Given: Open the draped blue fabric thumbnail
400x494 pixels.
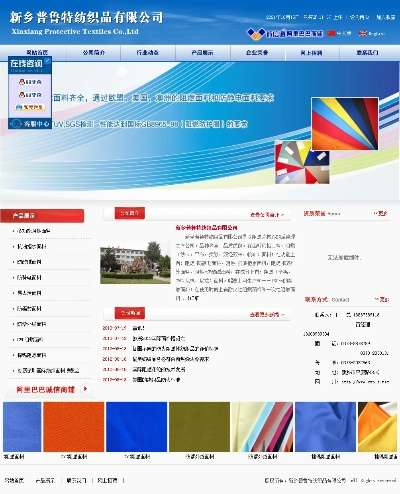Looking at the screenshot, I should (x=325, y=427).
